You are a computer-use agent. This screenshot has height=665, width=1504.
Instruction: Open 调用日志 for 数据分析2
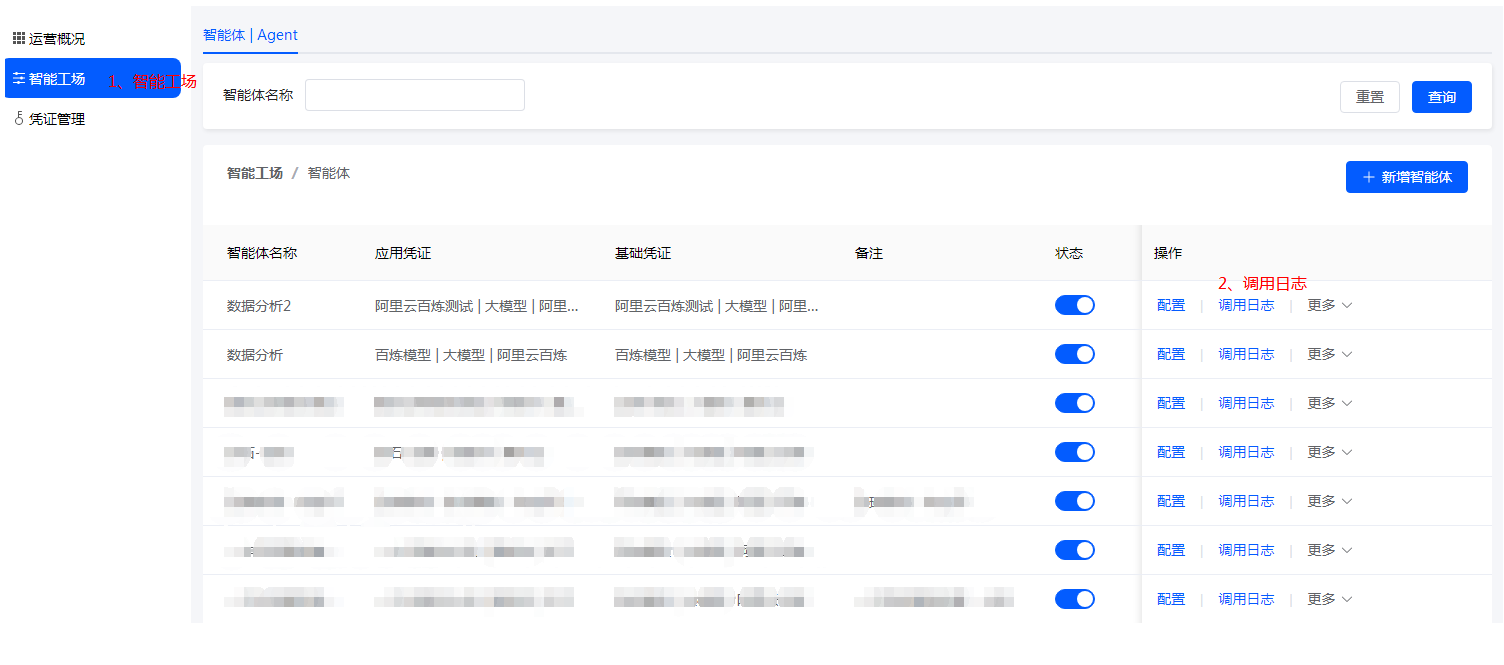point(1246,305)
